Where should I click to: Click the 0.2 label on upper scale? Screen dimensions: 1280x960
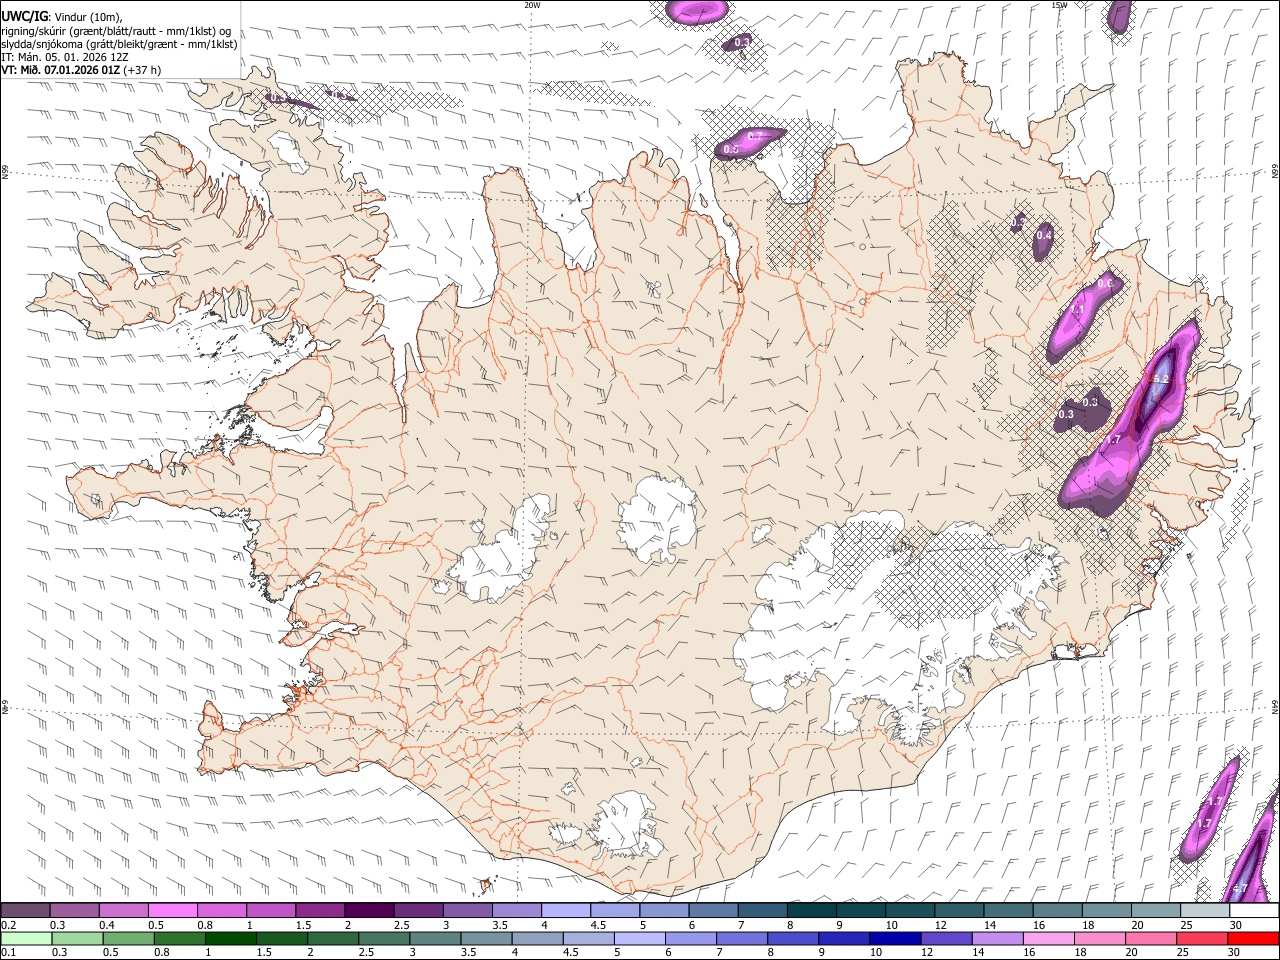tap(9, 925)
